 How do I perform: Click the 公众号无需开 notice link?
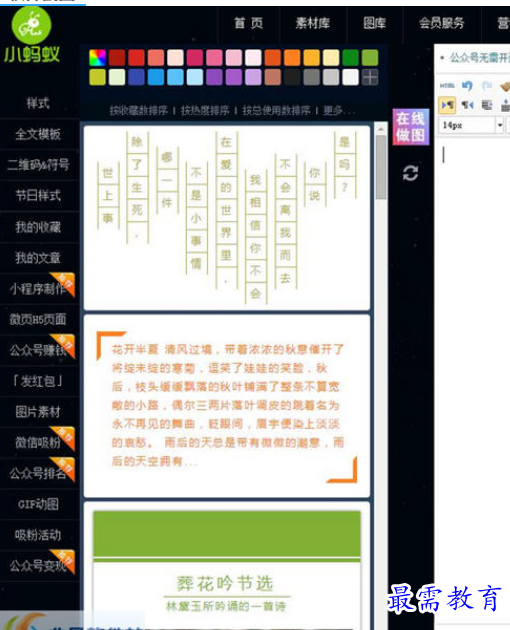click(479, 58)
